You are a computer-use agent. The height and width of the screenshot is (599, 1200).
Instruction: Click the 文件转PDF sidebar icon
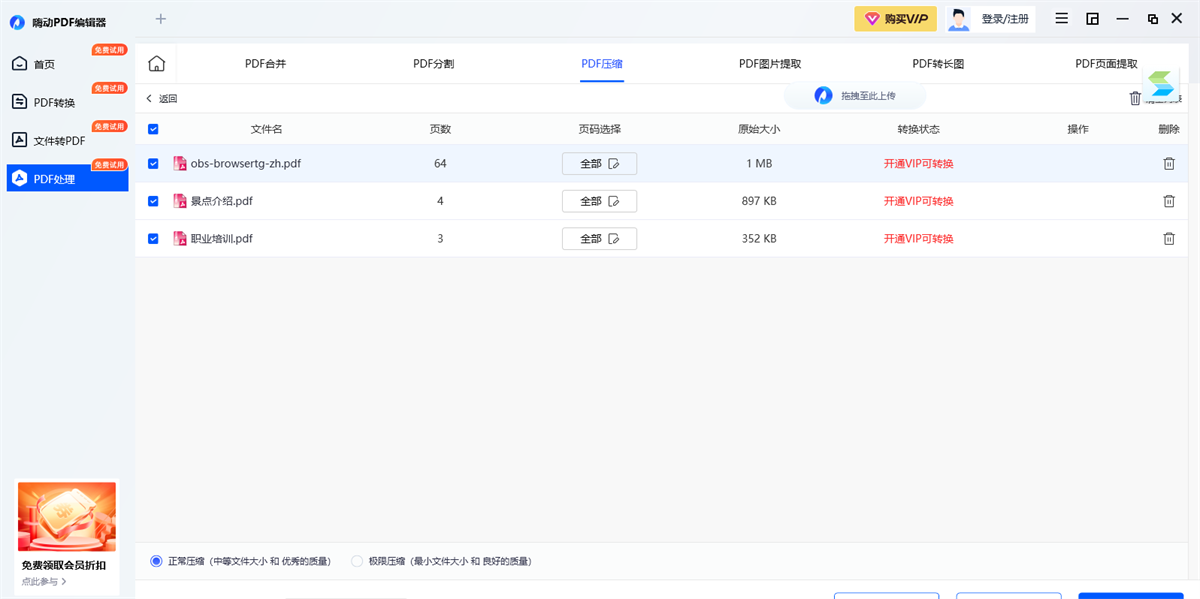tap(19, 140)
